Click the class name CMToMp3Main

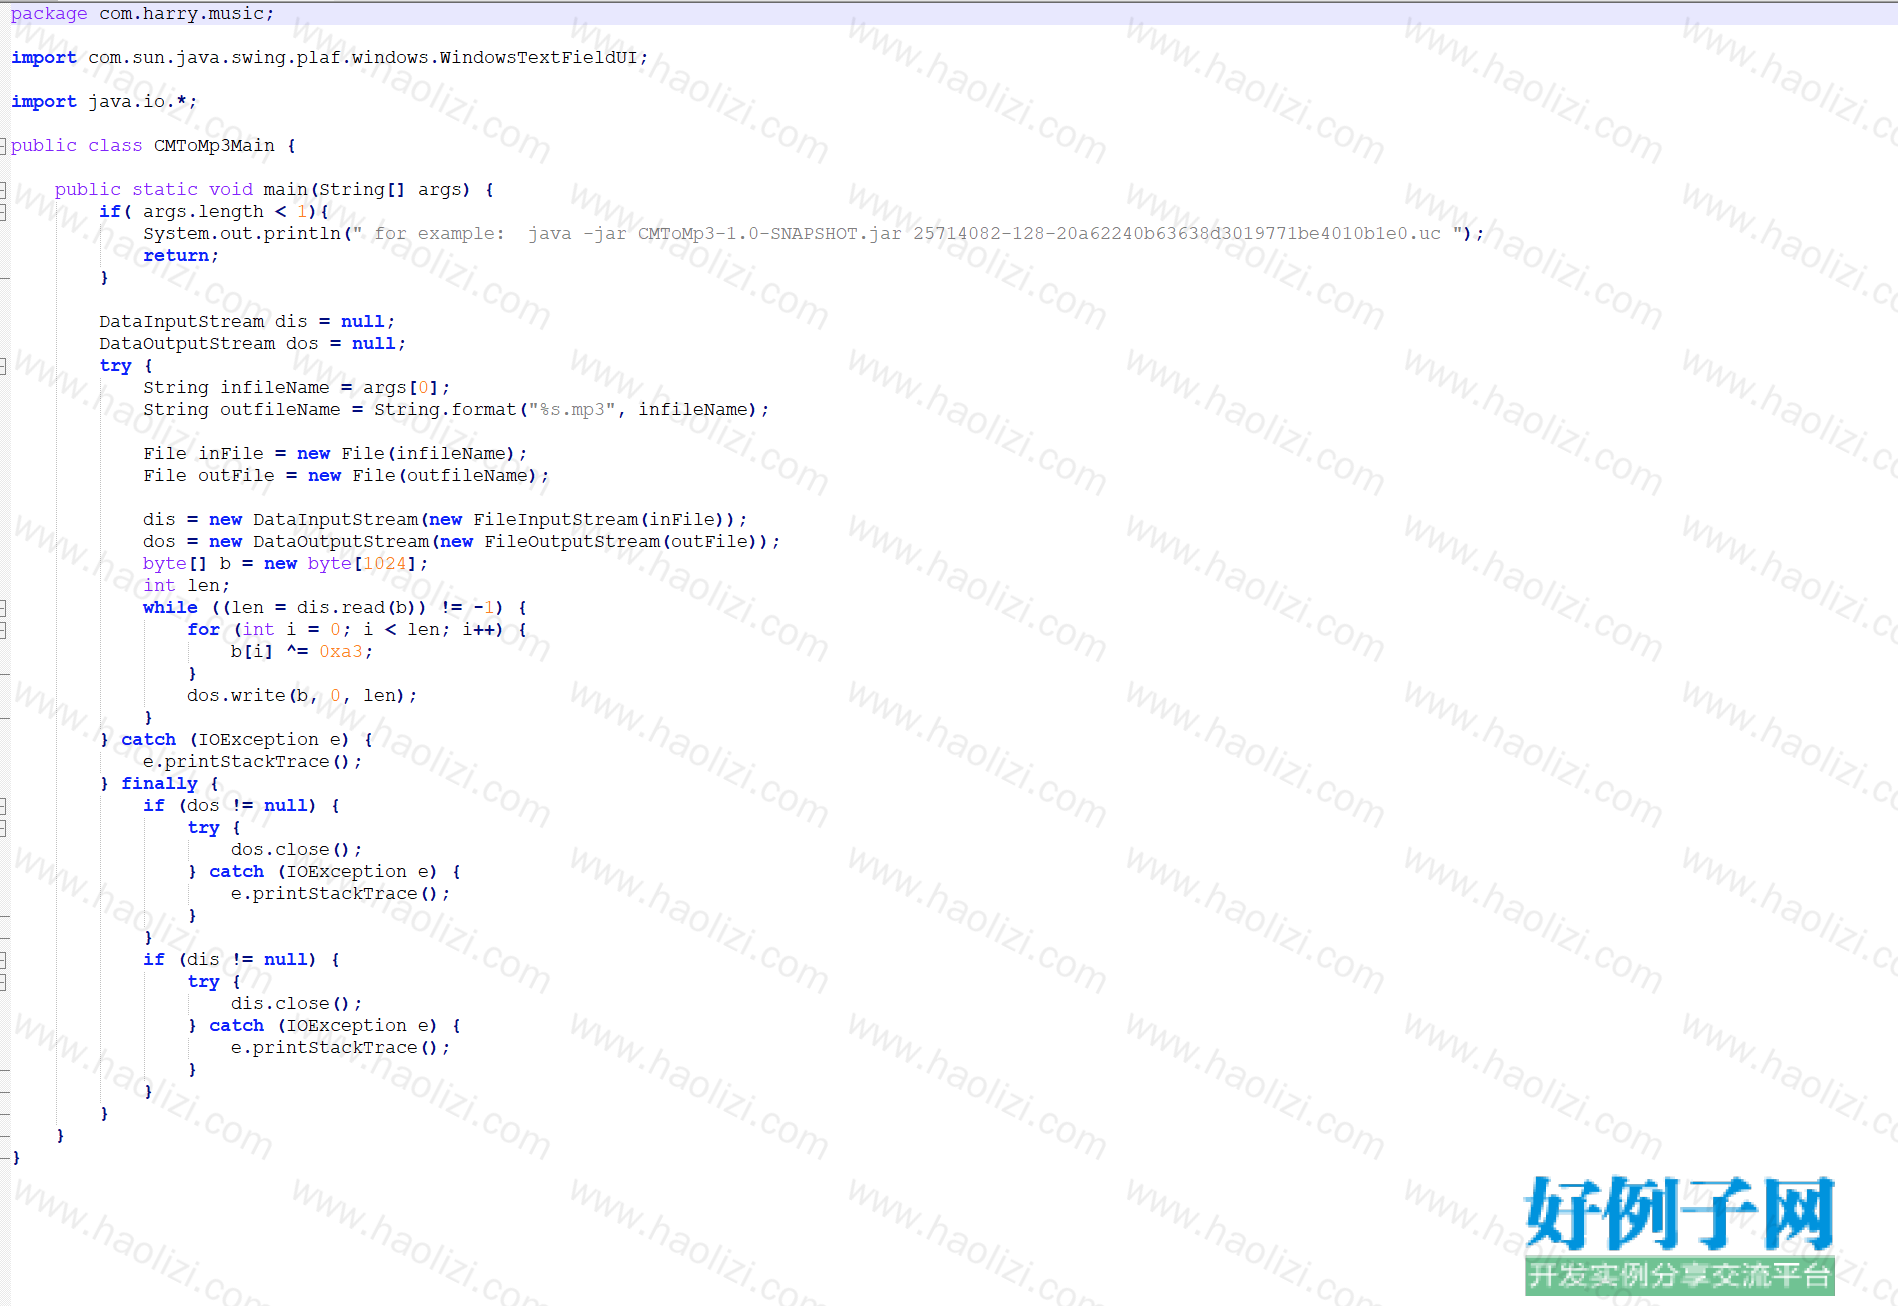pyautogui.click(x=214, y=146)
